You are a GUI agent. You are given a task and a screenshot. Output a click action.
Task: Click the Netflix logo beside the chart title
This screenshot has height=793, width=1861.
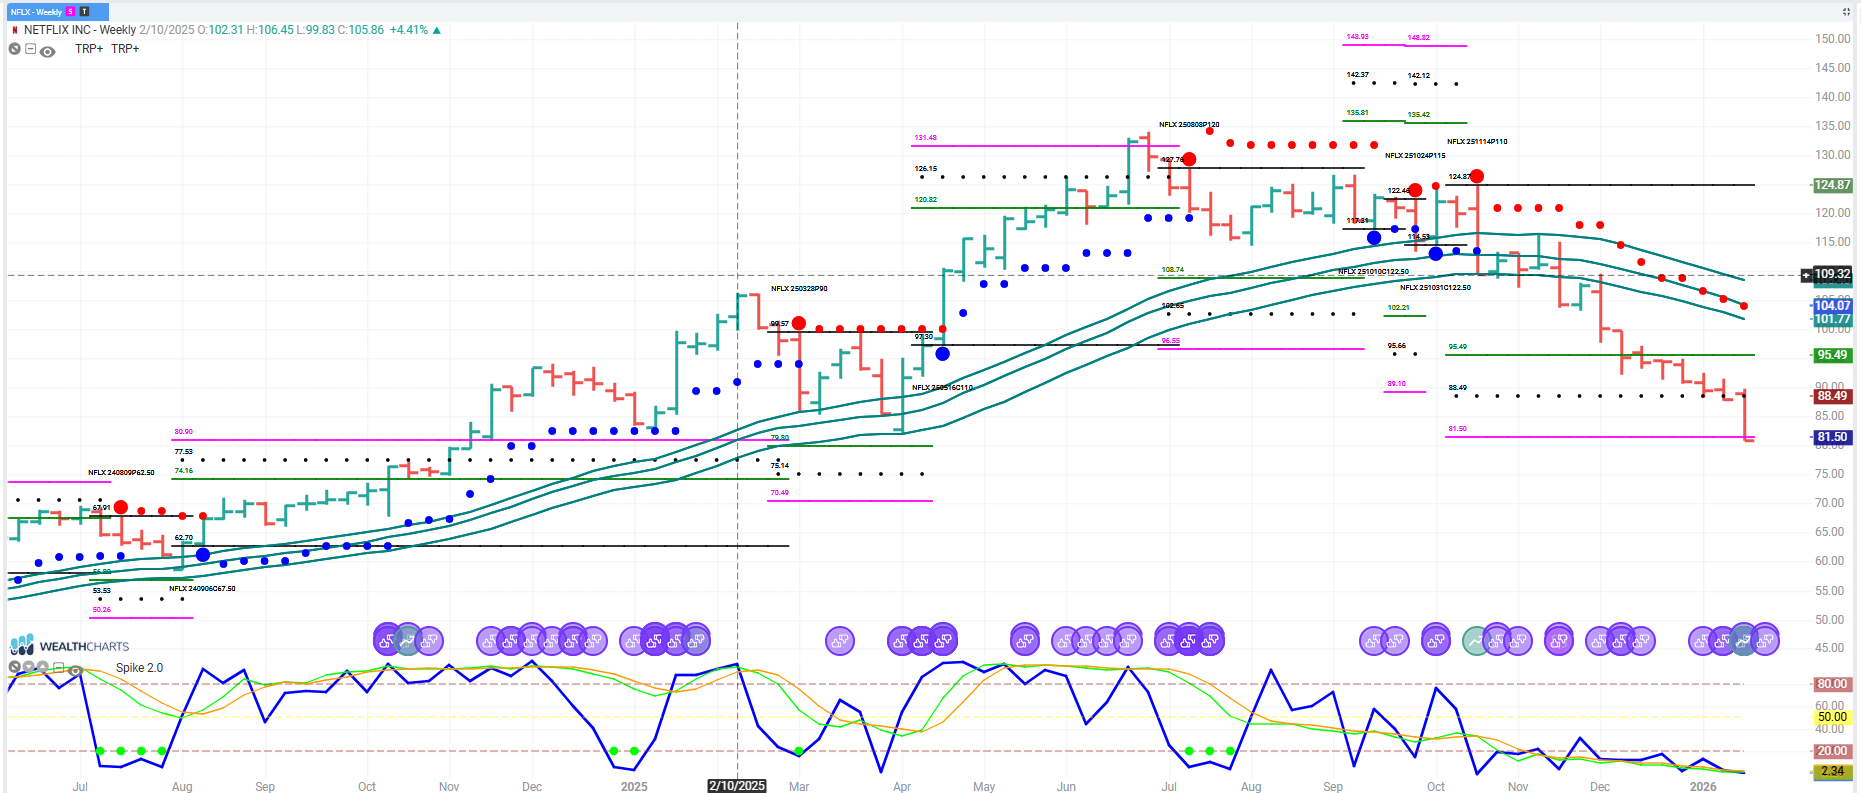(x=15, y=30)
